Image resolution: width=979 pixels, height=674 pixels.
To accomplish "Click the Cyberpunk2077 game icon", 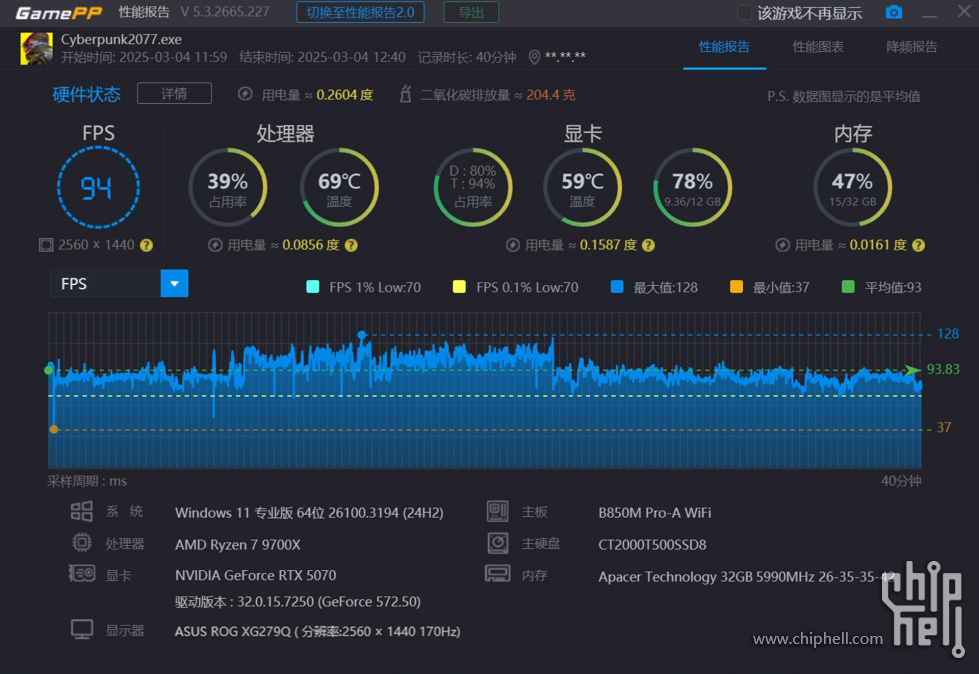I will pos(36,49).
